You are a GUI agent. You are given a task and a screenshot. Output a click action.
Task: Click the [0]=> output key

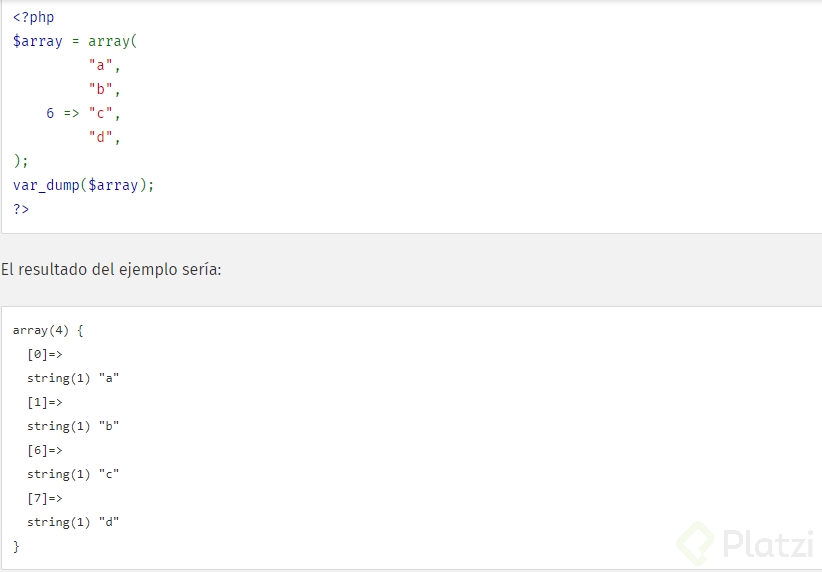point(45,354)
